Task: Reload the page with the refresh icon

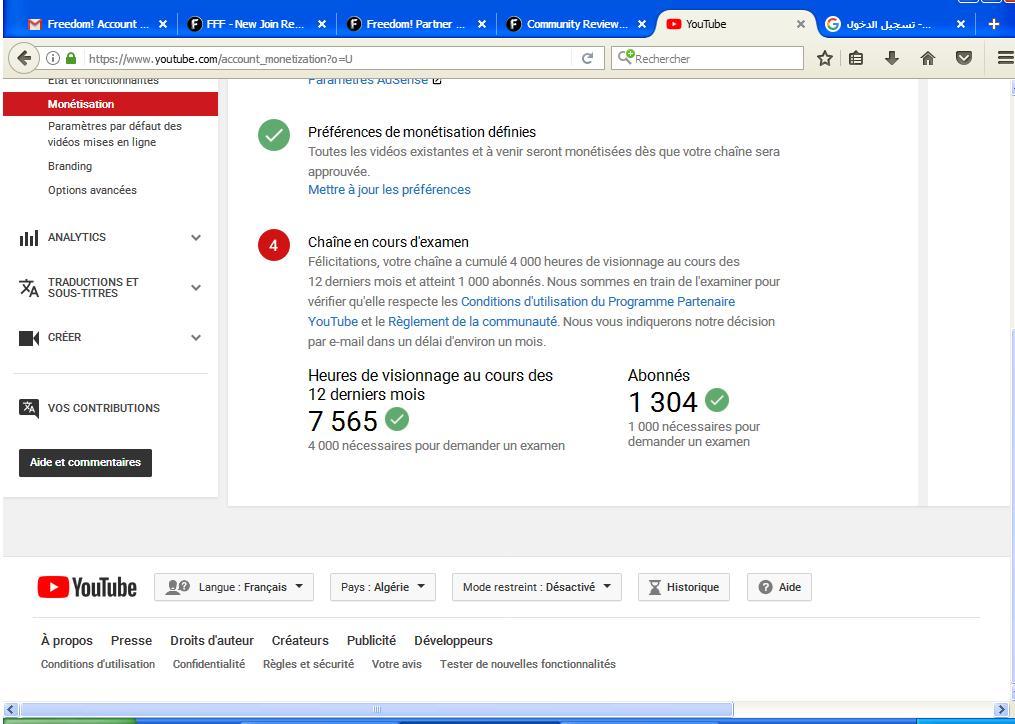Action: point(587,58)
